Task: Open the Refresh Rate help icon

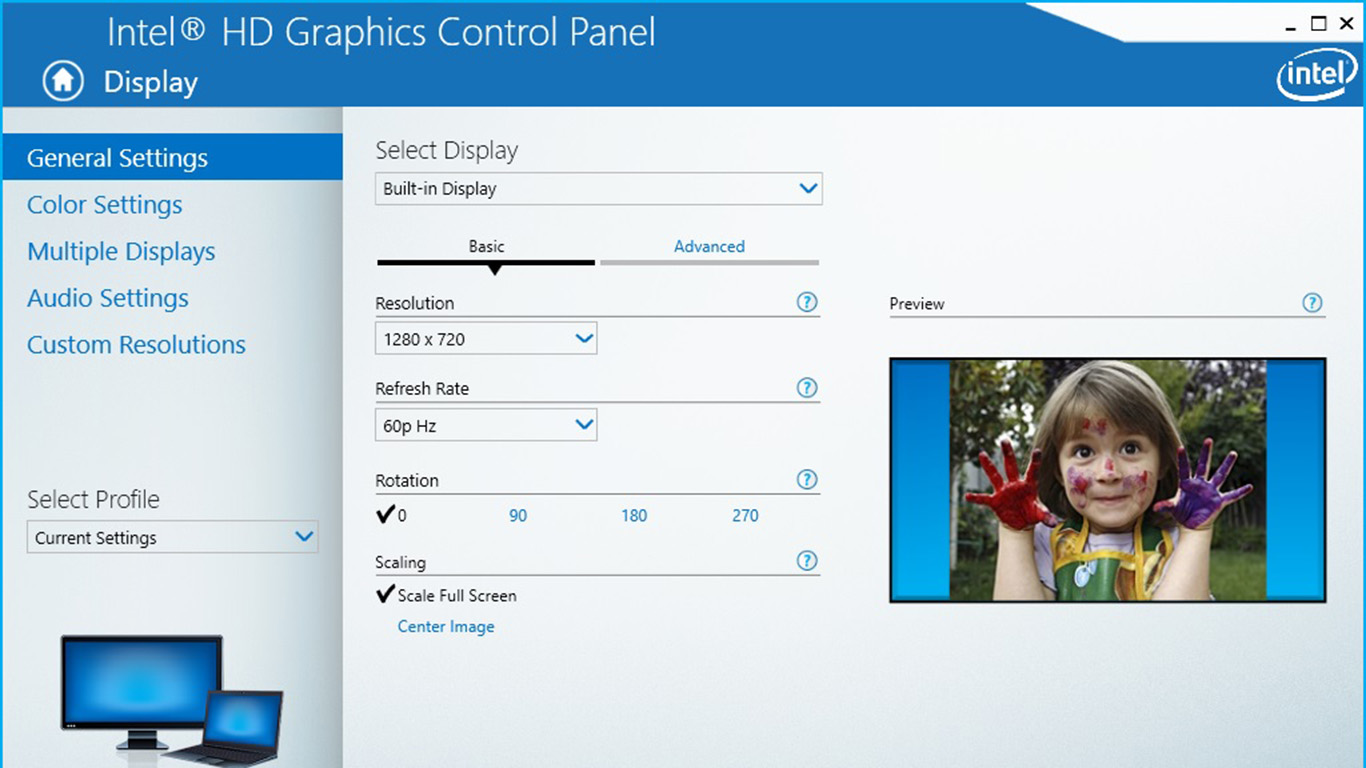Action: point(807,388)
